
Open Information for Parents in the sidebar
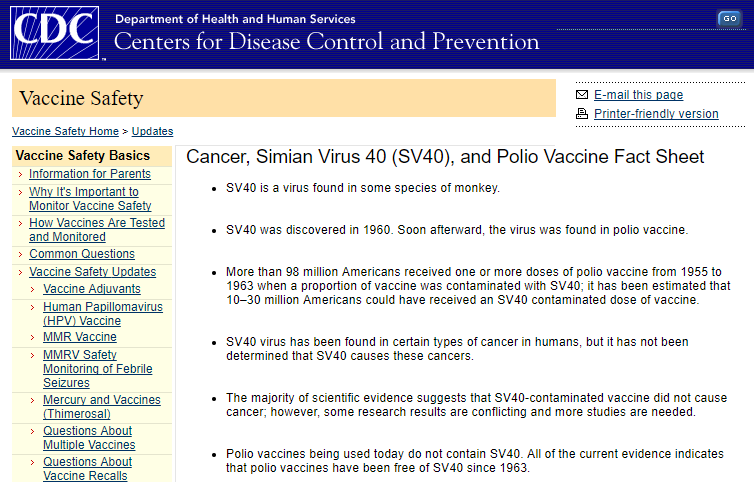tap(90, 174)
